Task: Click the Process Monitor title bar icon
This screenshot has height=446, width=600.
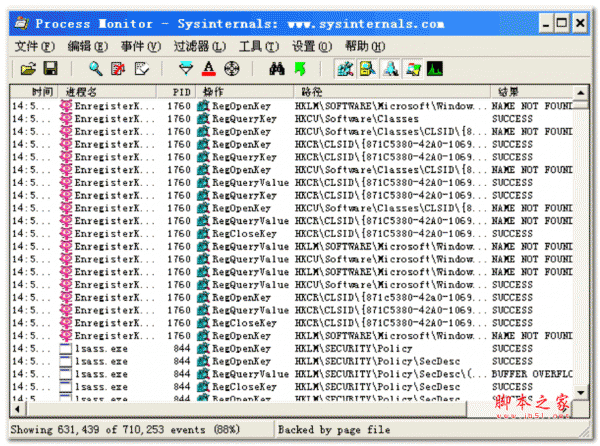Action: (21, 23)
